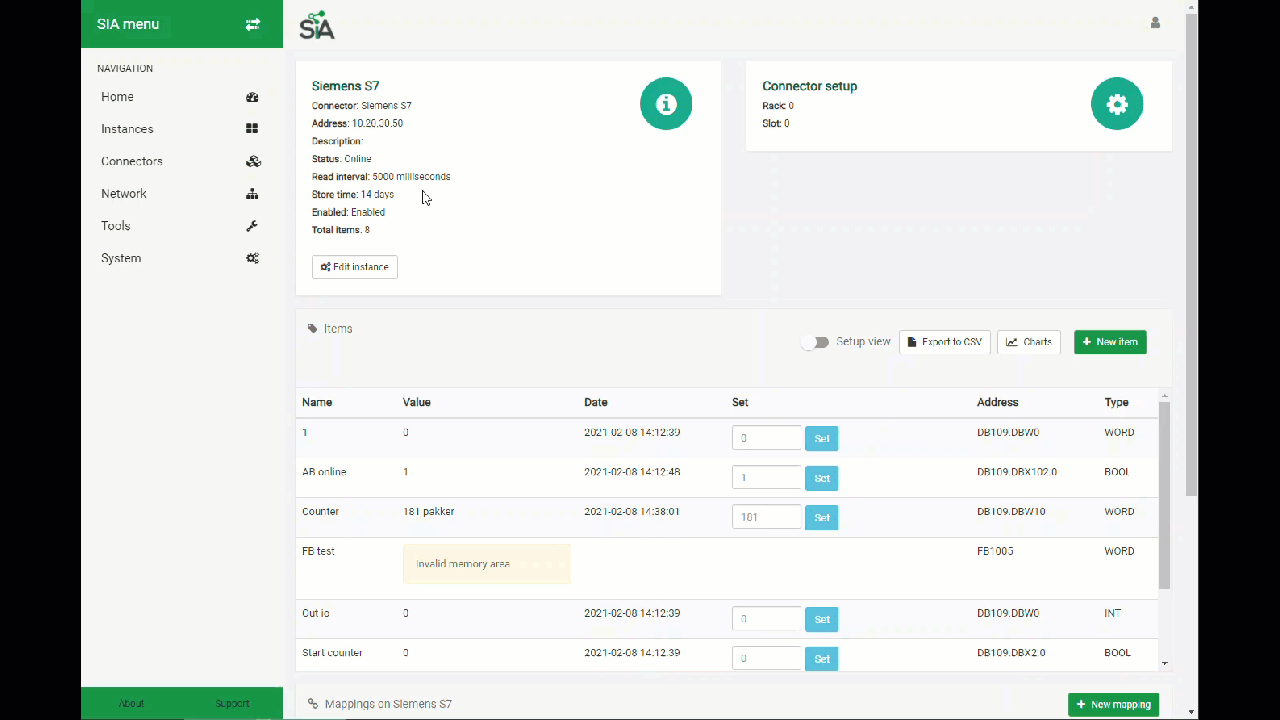Open the Tools wrench icon
The width and height of the screenshot is (1280, 720).
pyautogui.click(x=252, y=226)
